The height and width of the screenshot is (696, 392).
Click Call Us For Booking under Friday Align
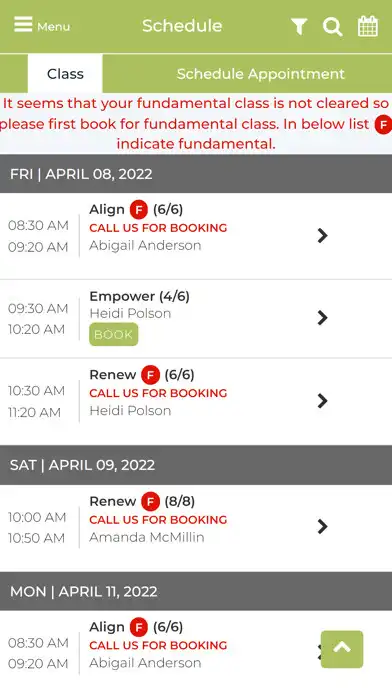[158, 228]
